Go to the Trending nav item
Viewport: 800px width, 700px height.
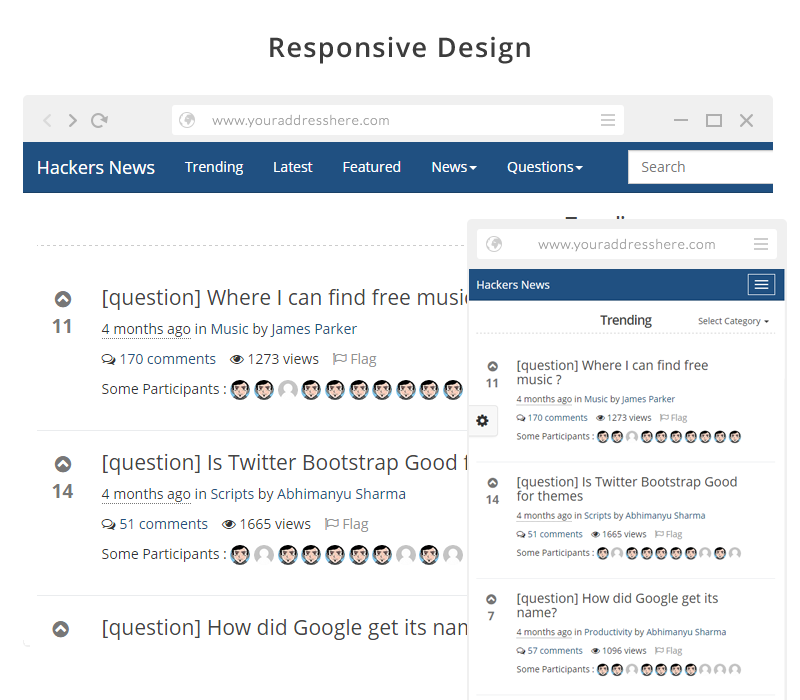[214, 167]
